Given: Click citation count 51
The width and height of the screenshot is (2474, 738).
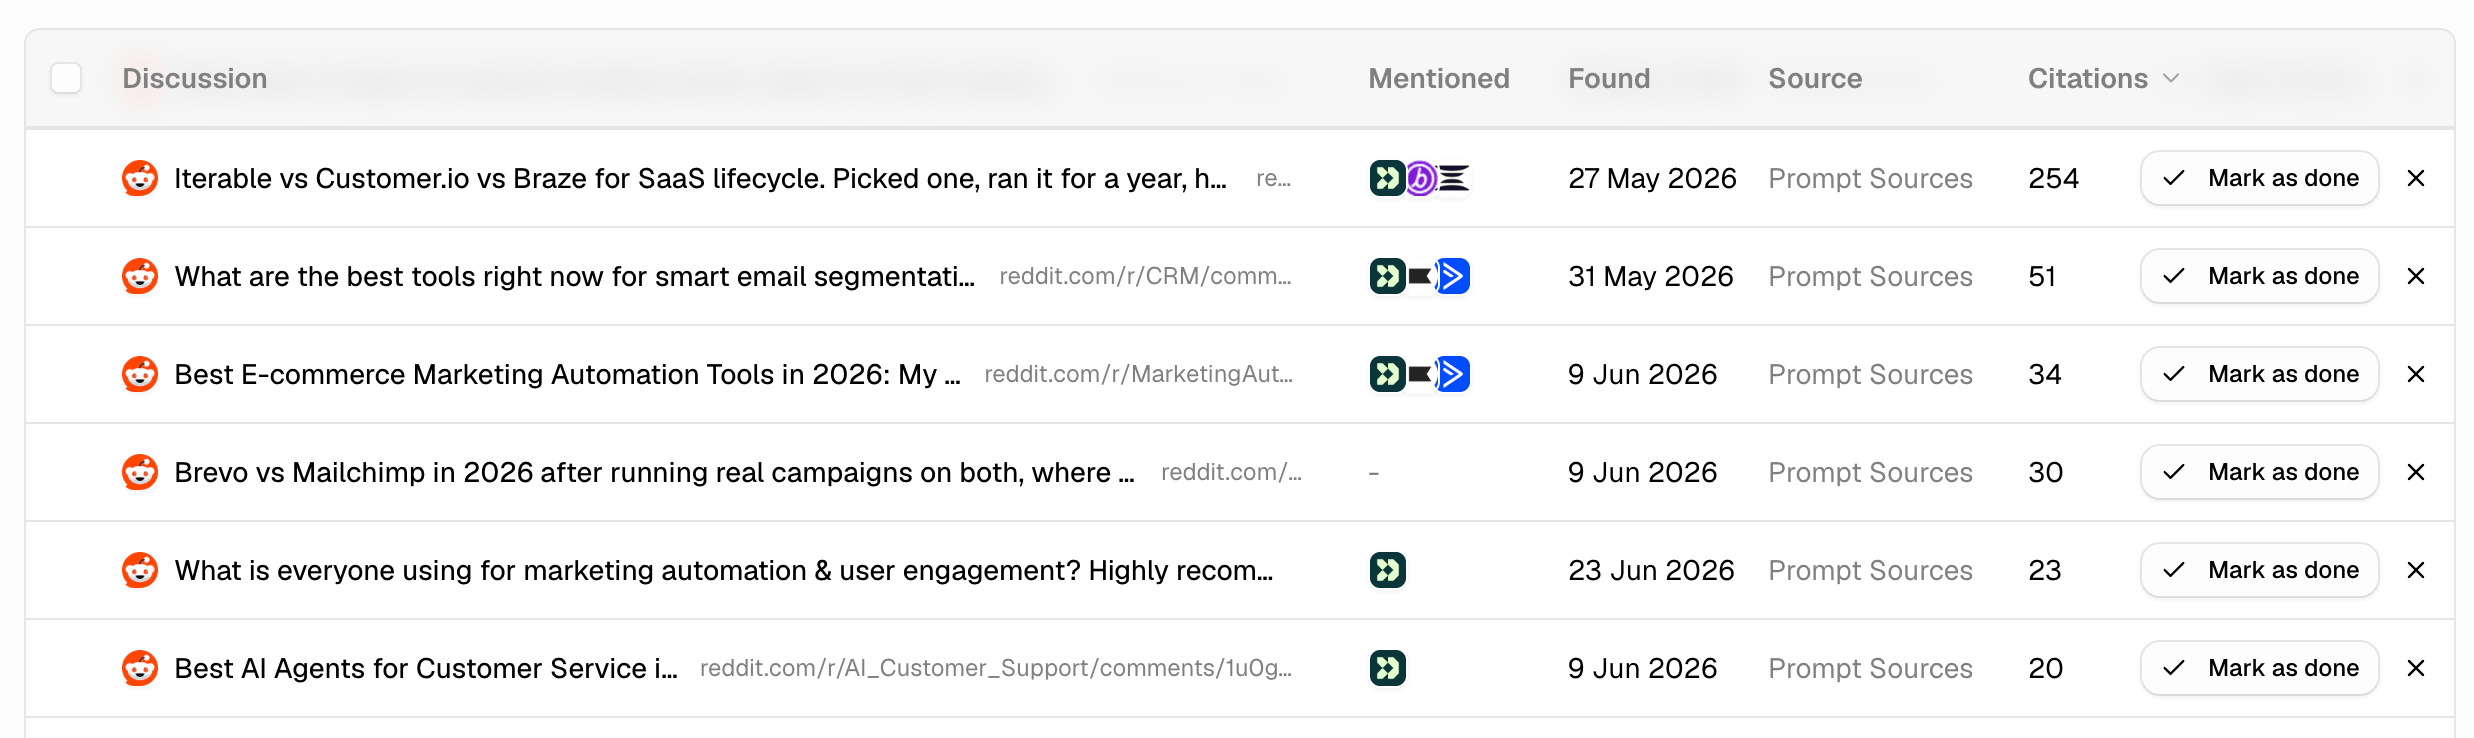Looking at the screenshot, I should (2042, 276).
